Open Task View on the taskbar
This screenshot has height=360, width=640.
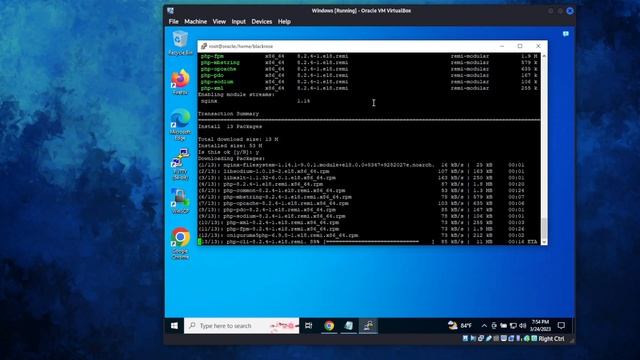tap(309, 326)
